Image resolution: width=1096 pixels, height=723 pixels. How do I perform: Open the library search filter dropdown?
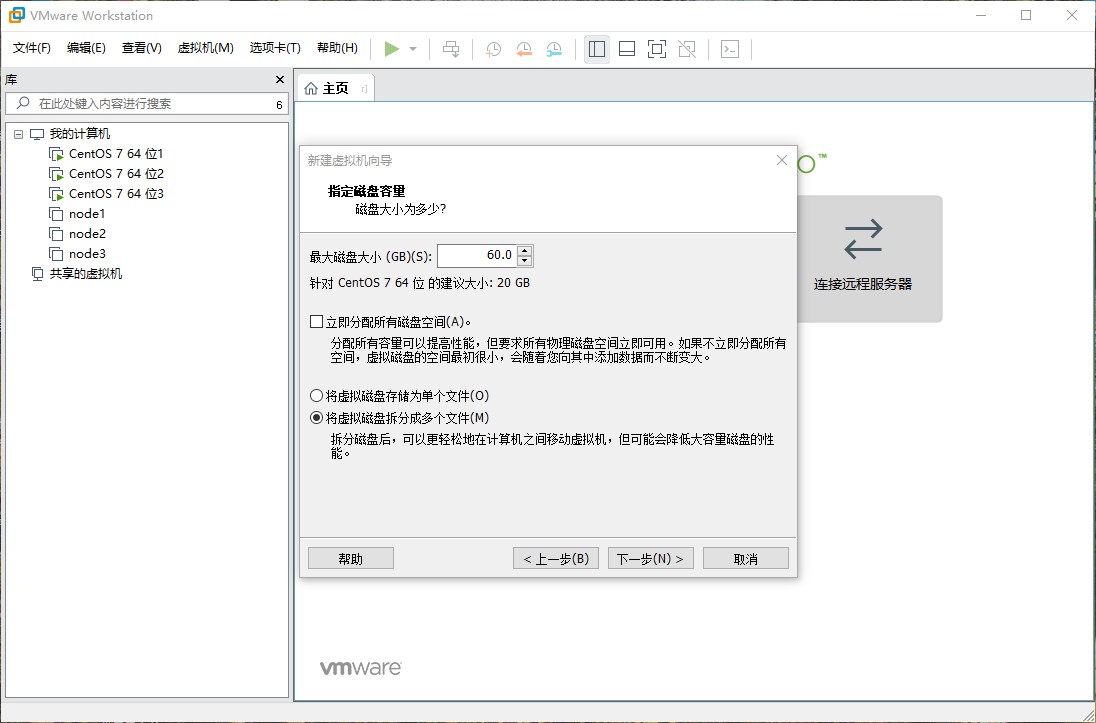click(x=279, y=104)
